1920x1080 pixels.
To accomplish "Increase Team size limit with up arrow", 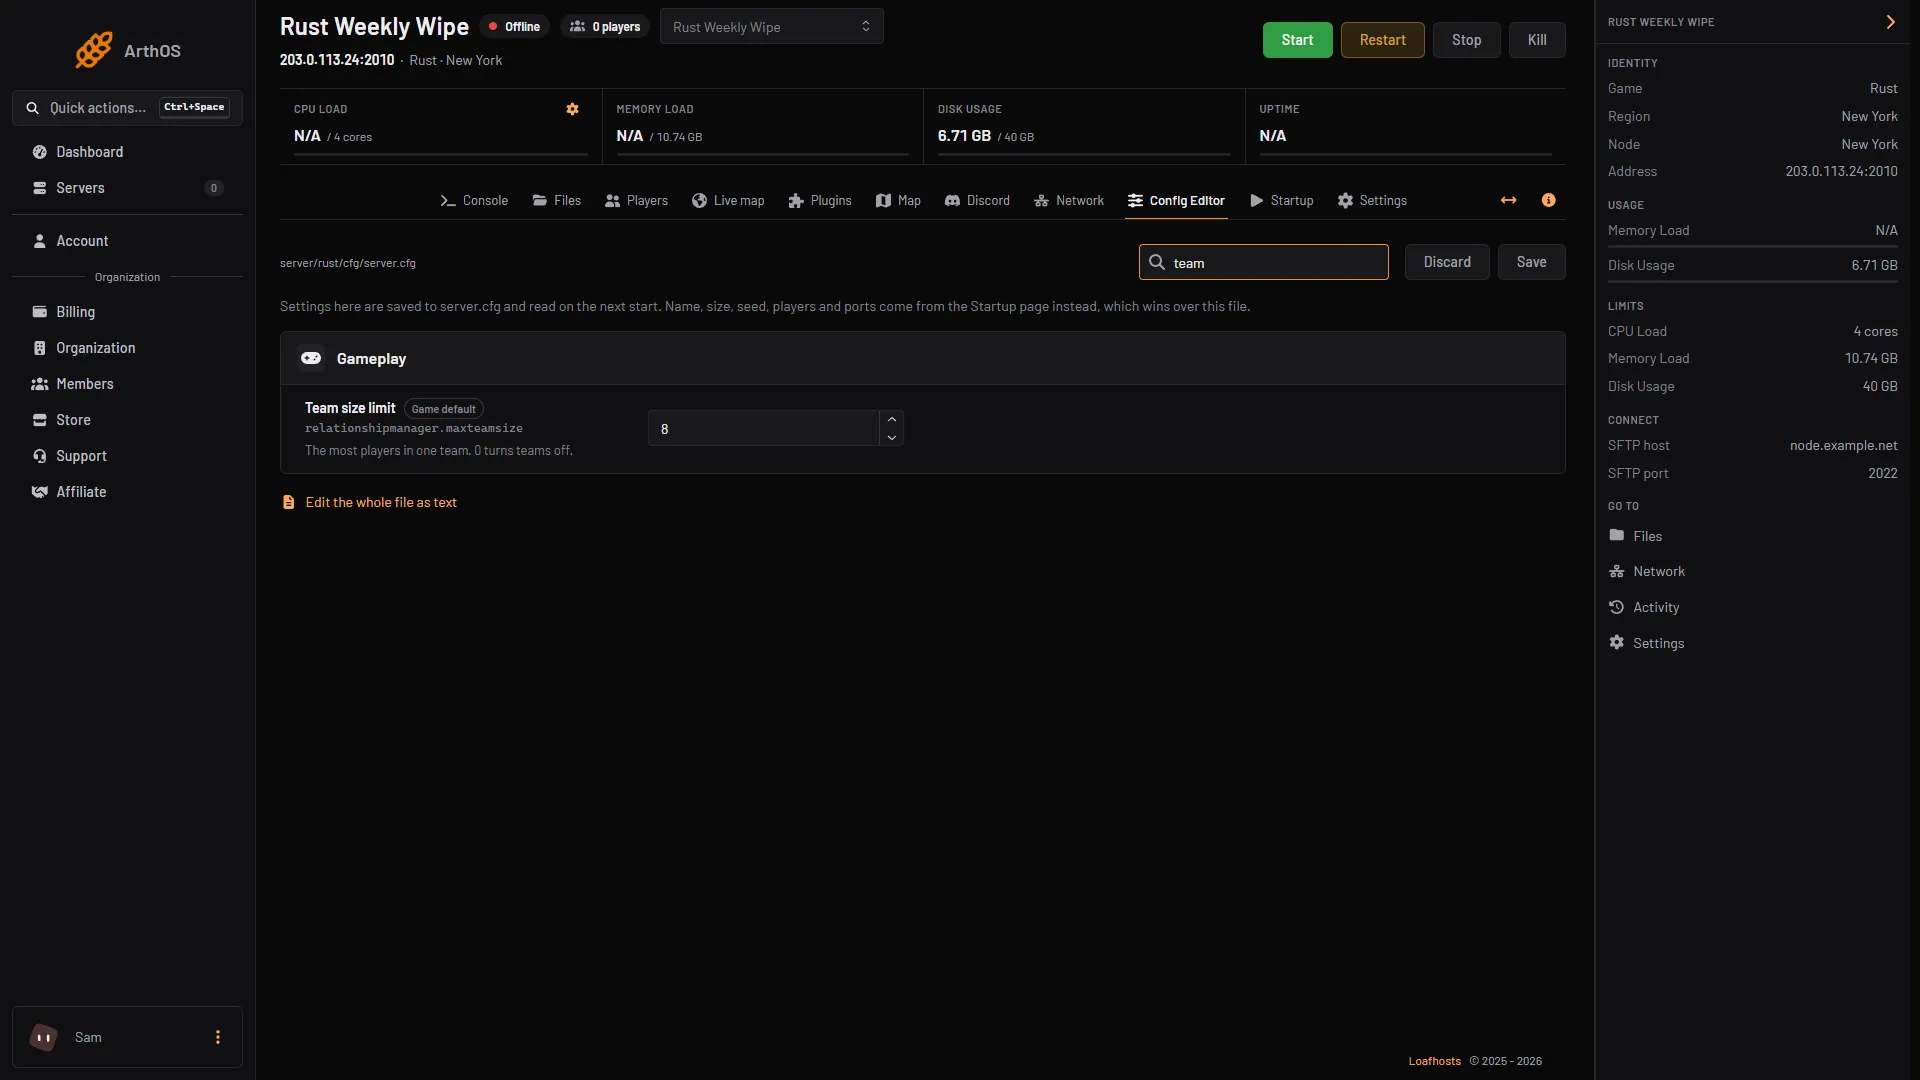I will (x=891, y=419).
